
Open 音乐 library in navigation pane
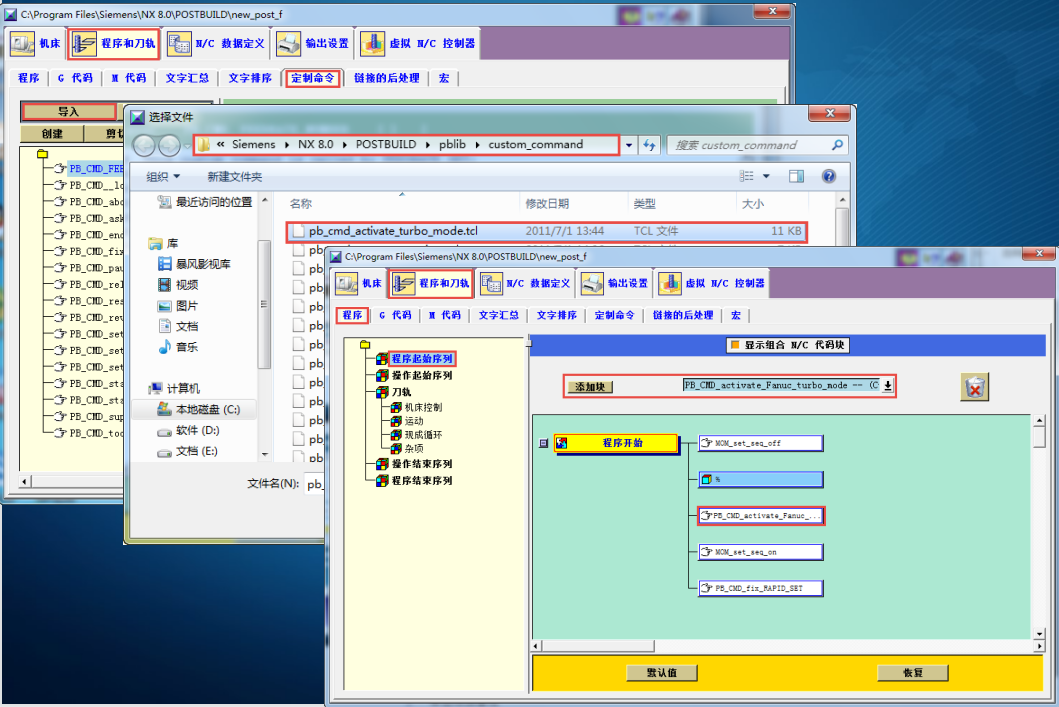tap(178, 347)
